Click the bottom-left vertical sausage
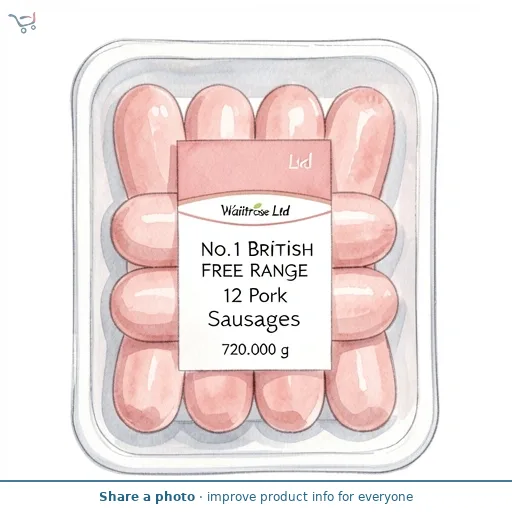The height and width of the screenshot is (512, 512). pos(147,383)
